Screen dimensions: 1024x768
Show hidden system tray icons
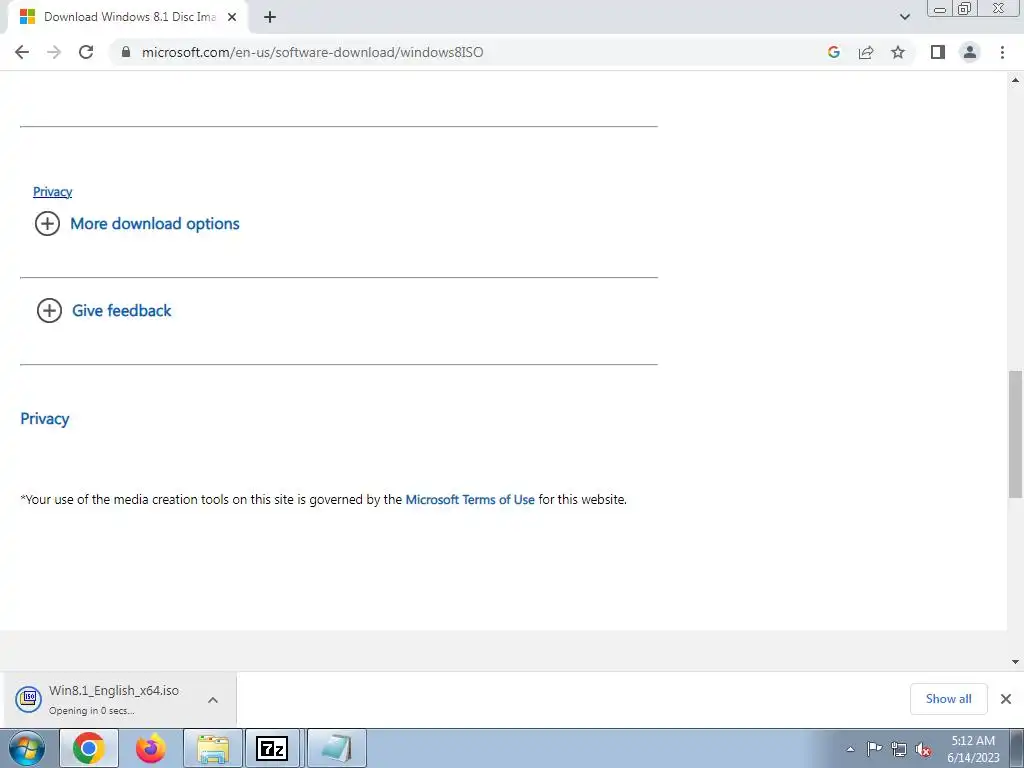(x=850, y=749)
